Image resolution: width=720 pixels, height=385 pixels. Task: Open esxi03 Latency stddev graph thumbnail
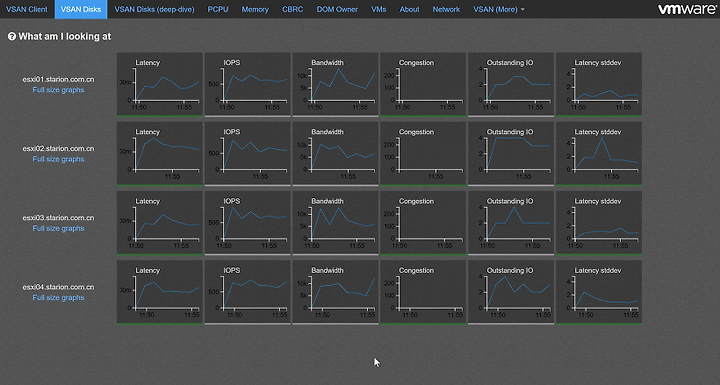tap(599, 223)
